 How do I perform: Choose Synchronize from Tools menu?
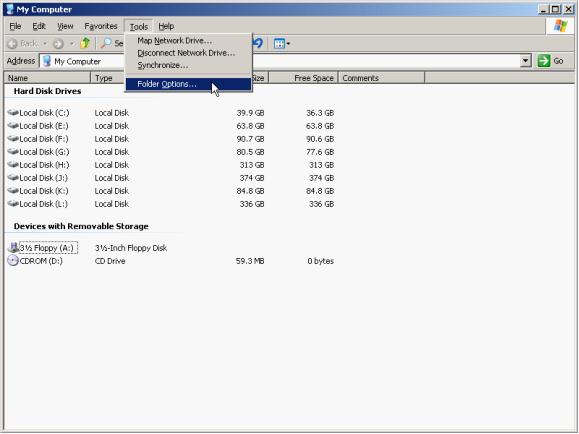188,65
